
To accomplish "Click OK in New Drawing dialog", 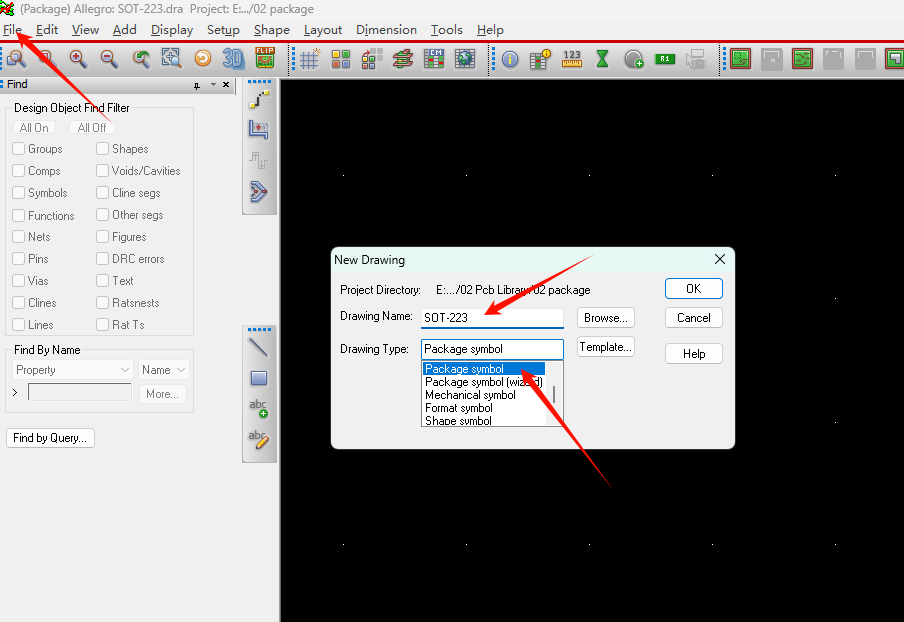I will 694,289.
